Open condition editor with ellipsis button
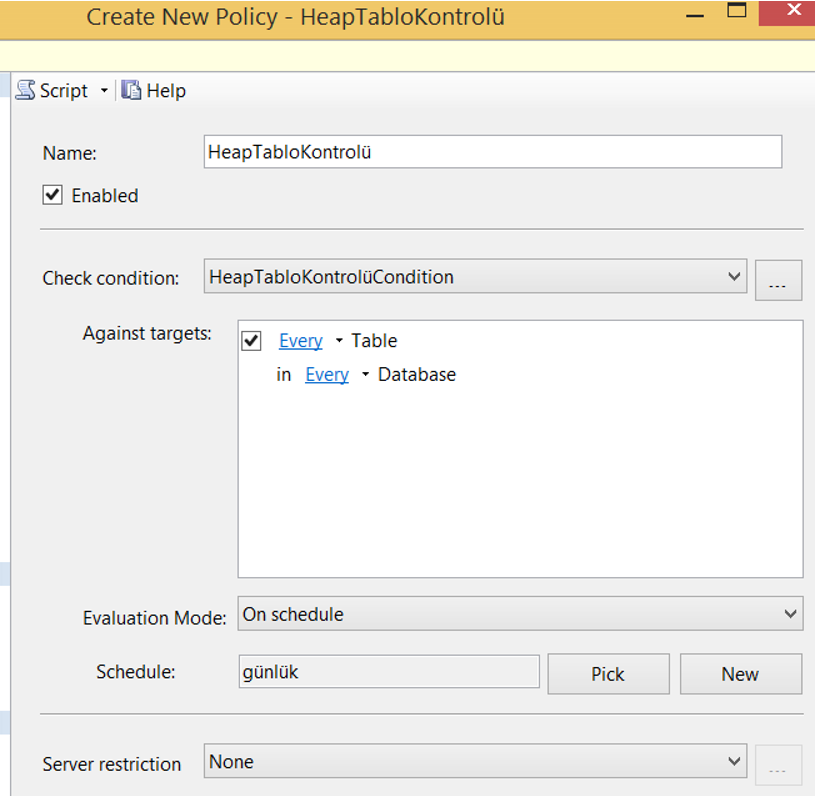The image size is (815, 796). 778,280
